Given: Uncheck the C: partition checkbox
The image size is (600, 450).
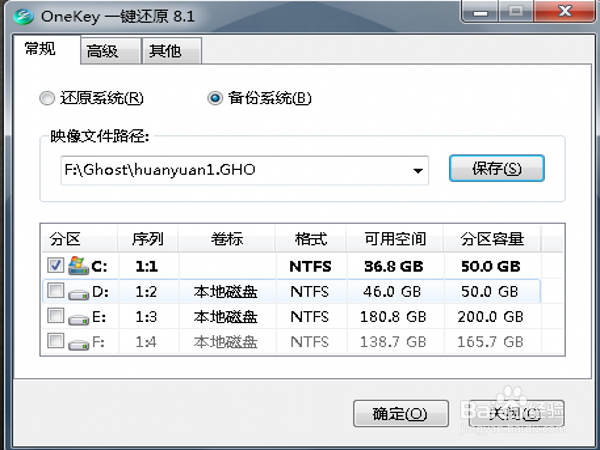Looking at the screenshot, I should (x=55, y=265).
